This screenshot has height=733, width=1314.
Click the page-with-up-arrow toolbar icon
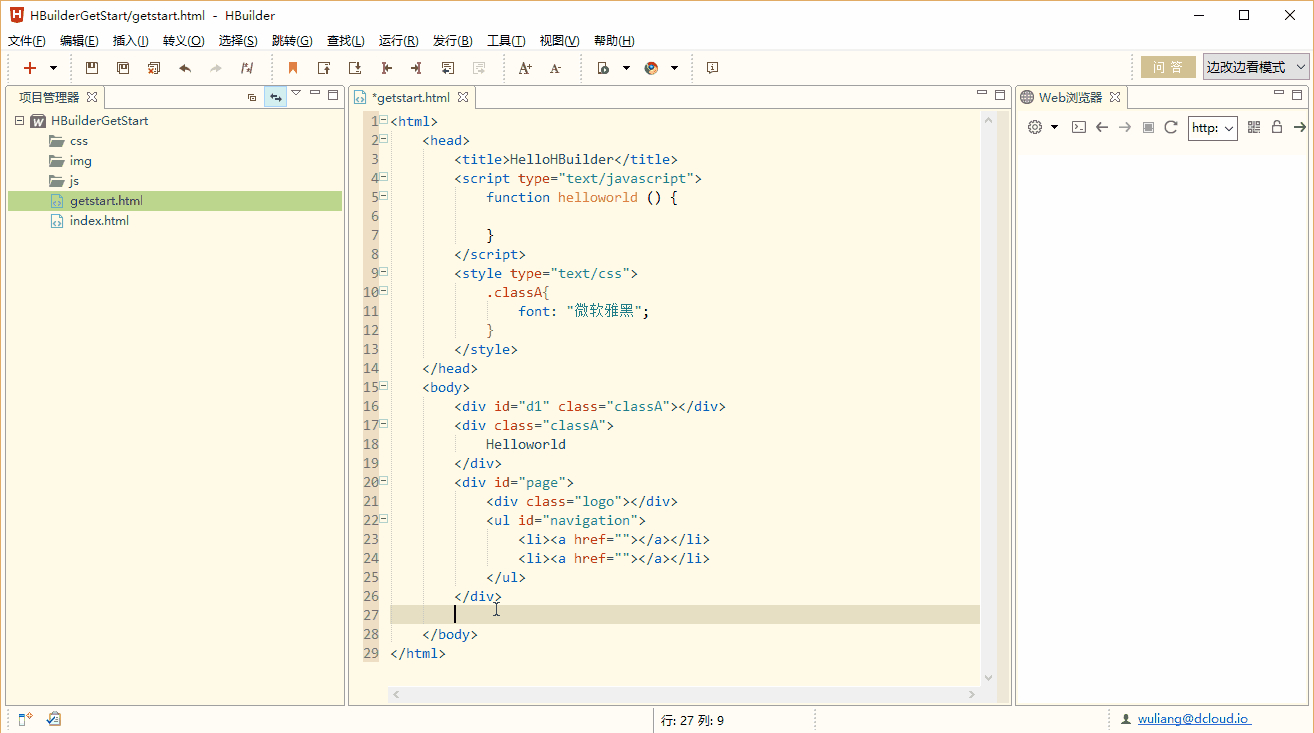coord(324,68)
